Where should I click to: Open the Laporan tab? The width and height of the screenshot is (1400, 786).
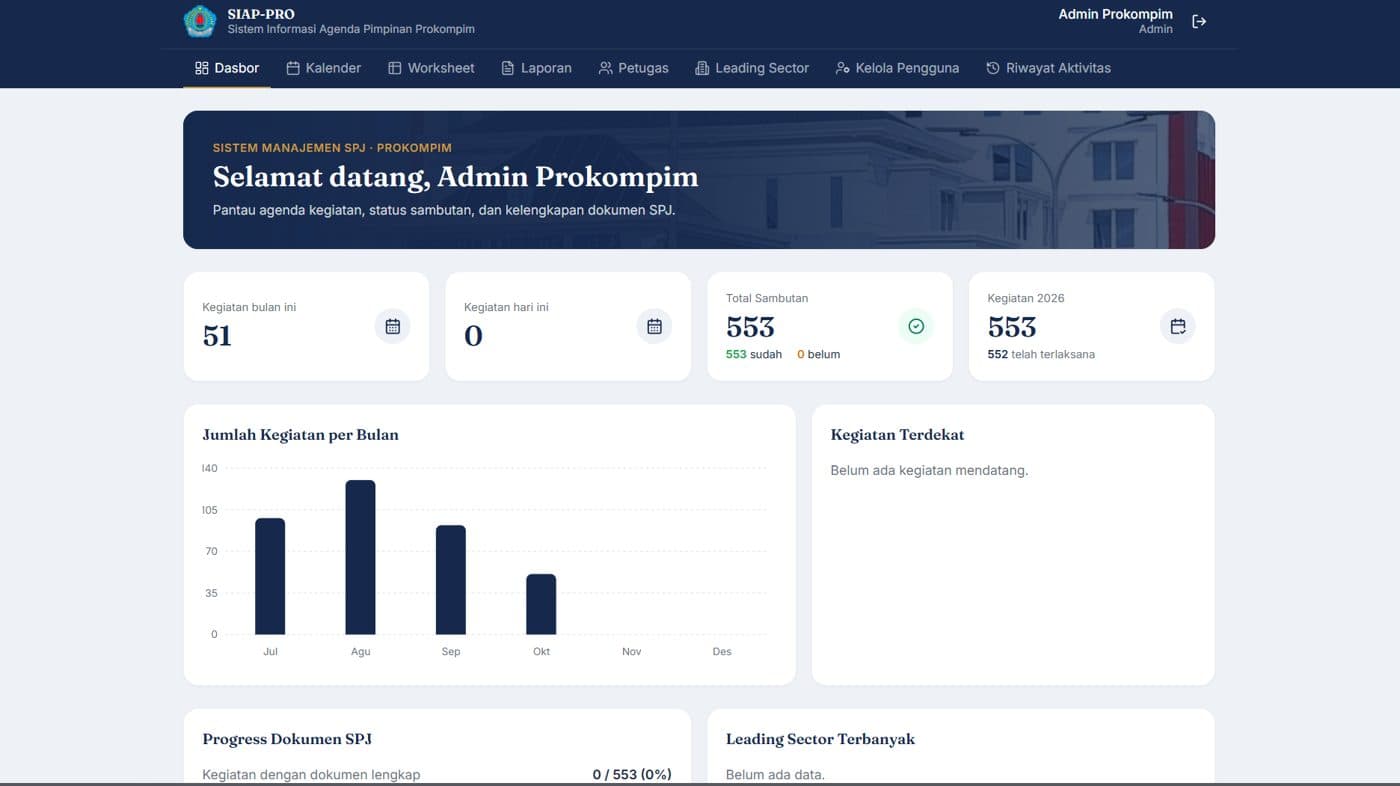coord(536,68)
